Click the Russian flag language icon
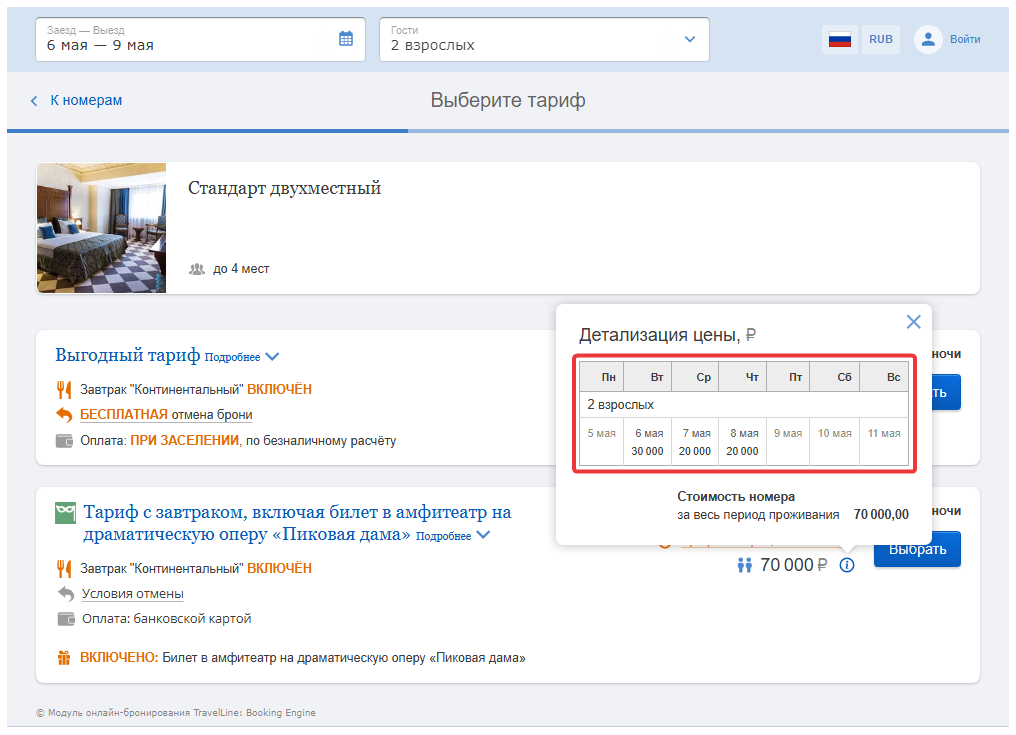The width and height of the screenshot is (1016, 735). pyautogui.click(x=840, y=40)
